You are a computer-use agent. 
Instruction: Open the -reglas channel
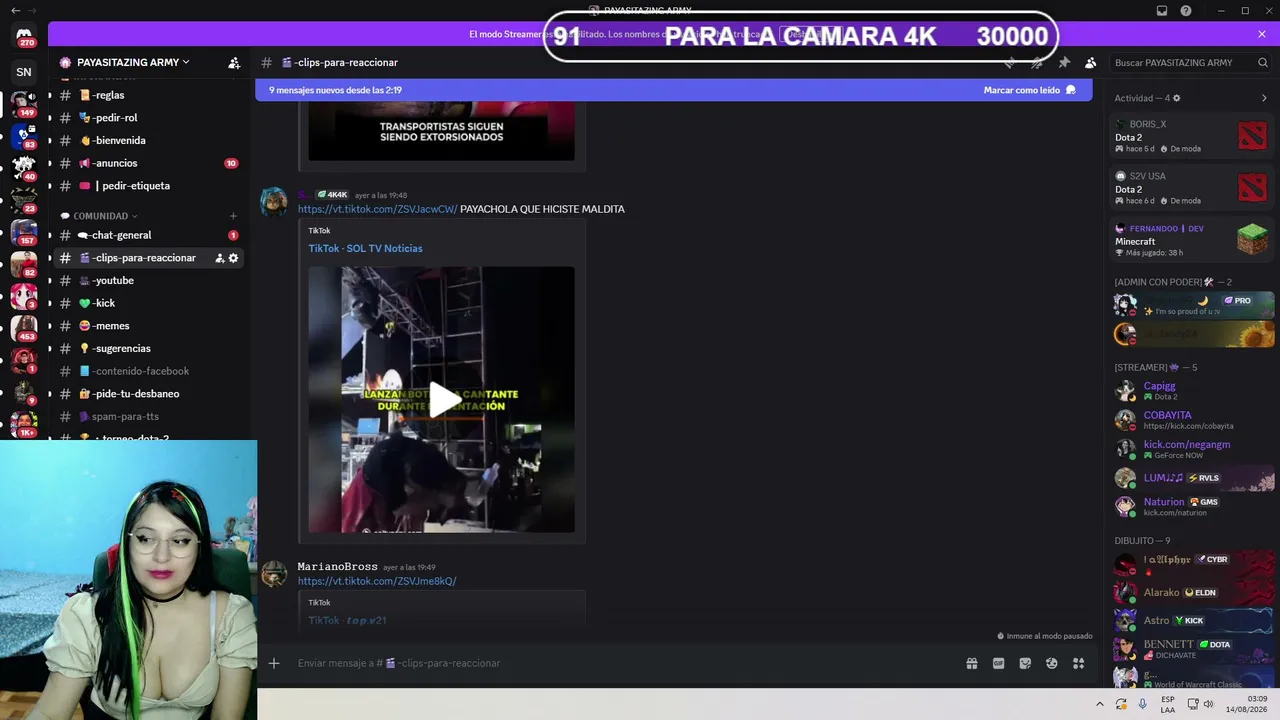pyautogui.click(x=146, y=95)
